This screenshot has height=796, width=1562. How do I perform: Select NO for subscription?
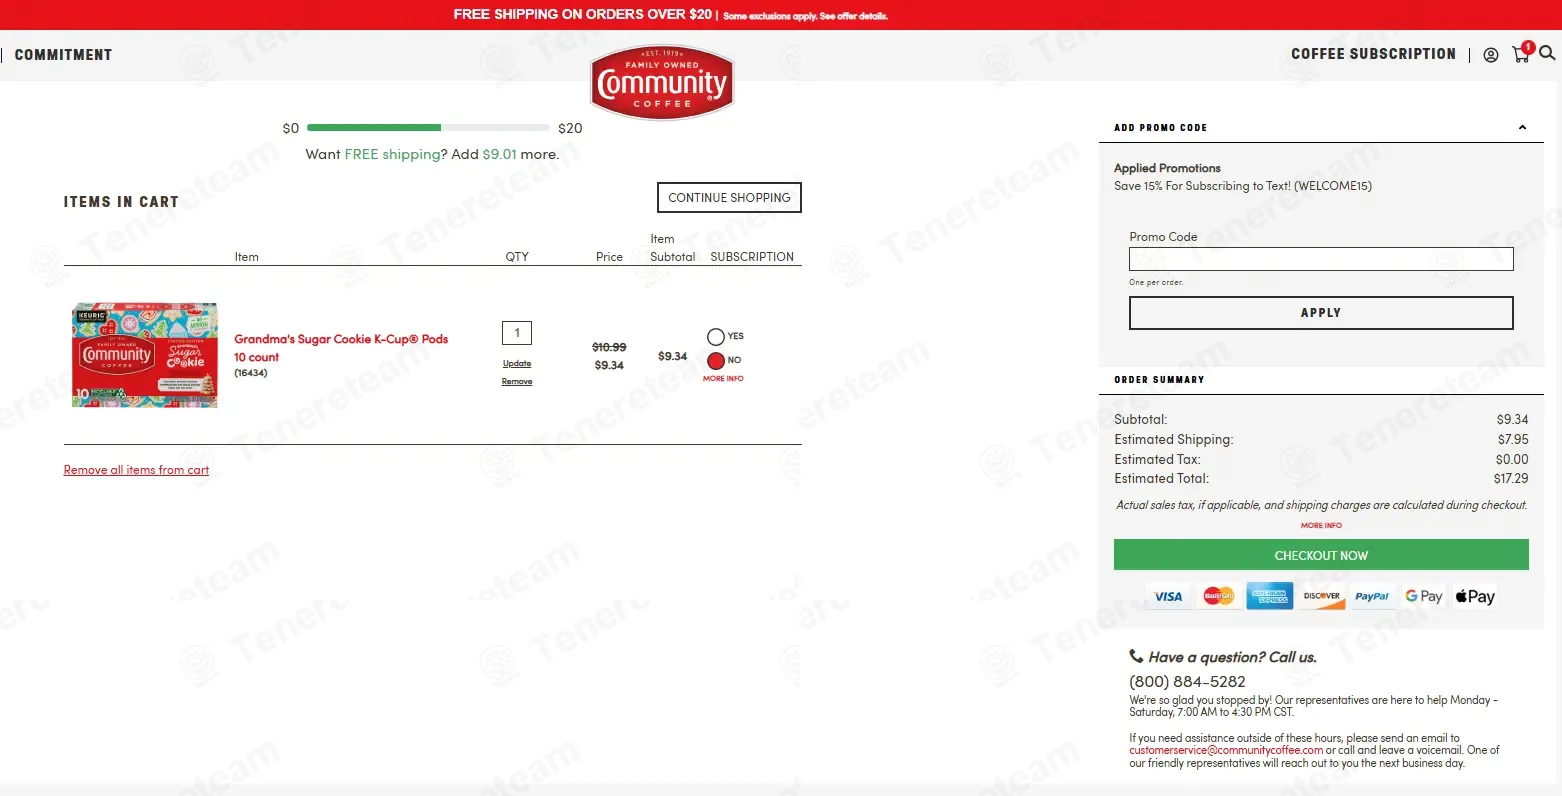715,361
